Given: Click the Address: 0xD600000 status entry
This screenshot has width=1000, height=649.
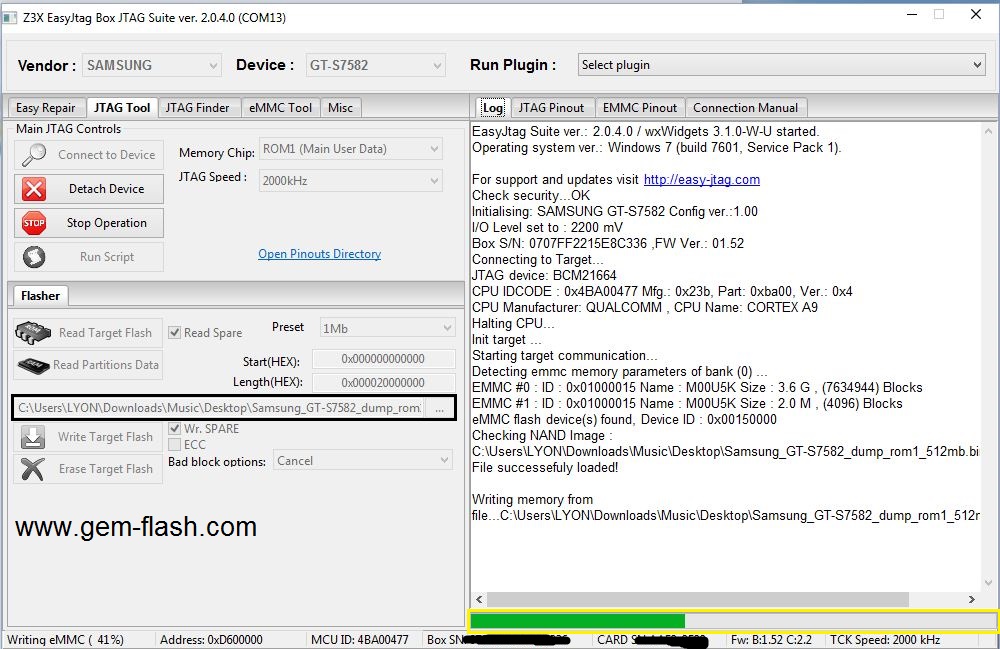Looking at the screenshot, I should [211, 639].
